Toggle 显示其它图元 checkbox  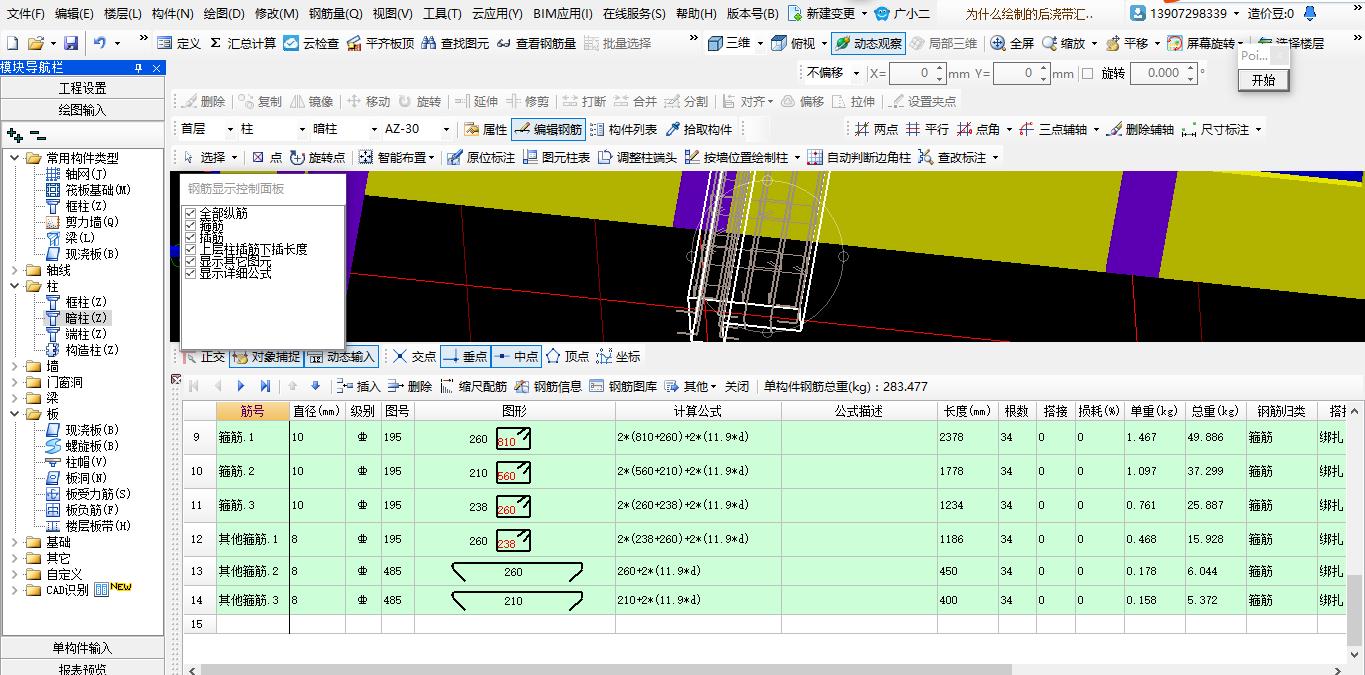pyautogui.click(x=190, y=262)
